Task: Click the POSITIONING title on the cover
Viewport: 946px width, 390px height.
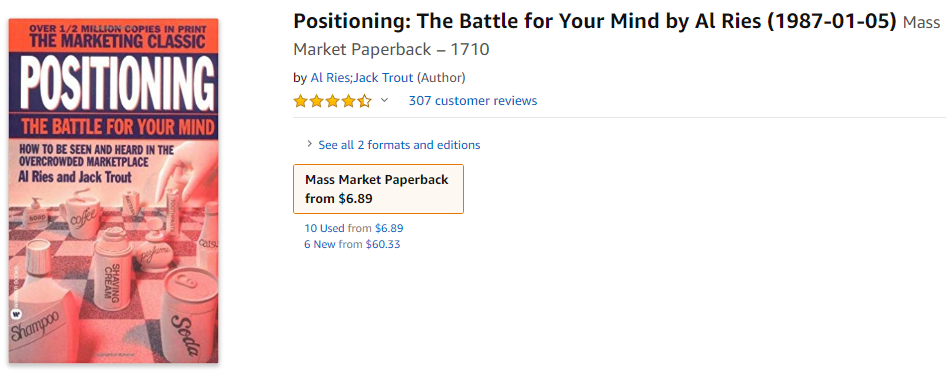Action: [113, 83]
